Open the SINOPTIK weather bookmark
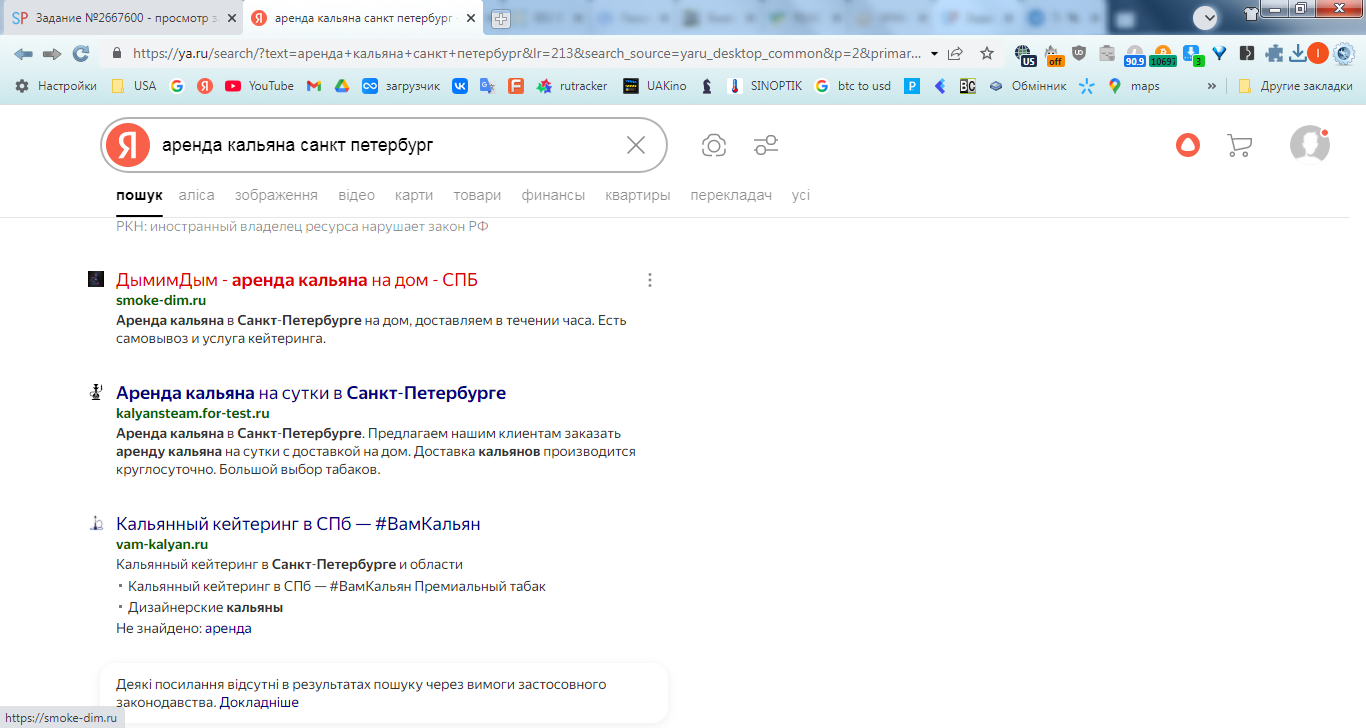1366x728 pixels. click(x=765, y=86)
